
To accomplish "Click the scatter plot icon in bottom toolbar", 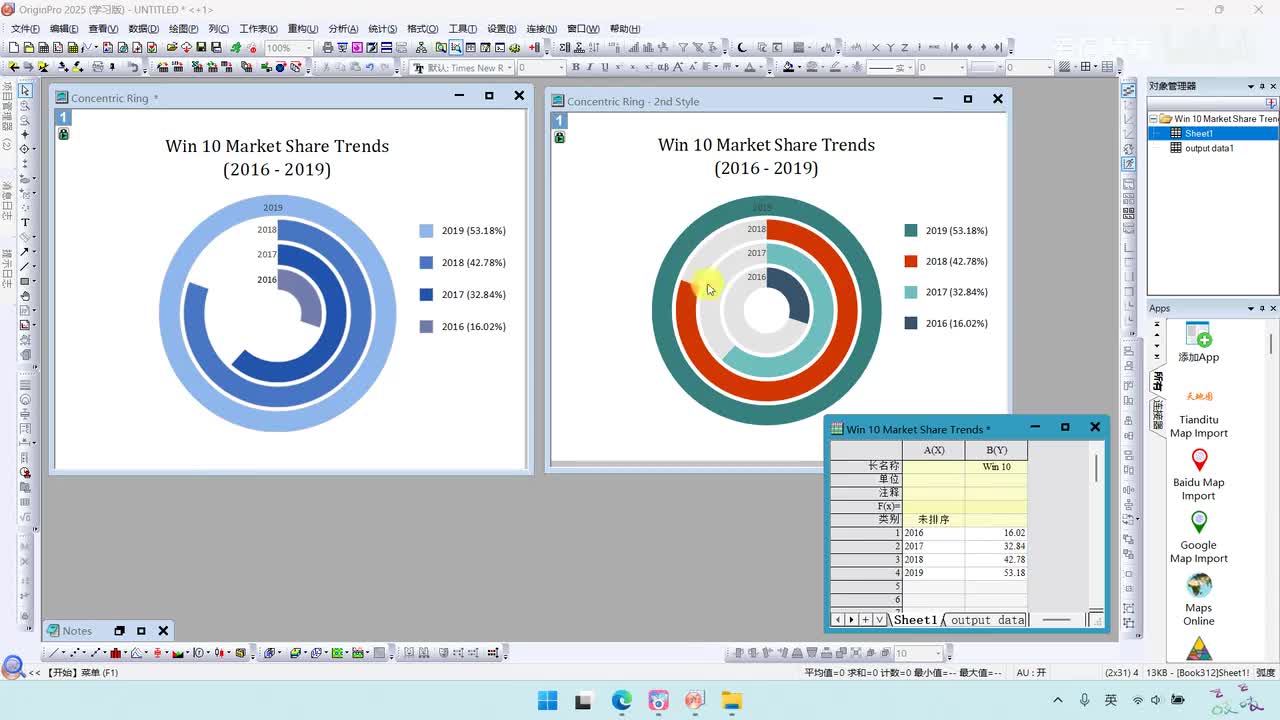I will [x=74, y=653].
